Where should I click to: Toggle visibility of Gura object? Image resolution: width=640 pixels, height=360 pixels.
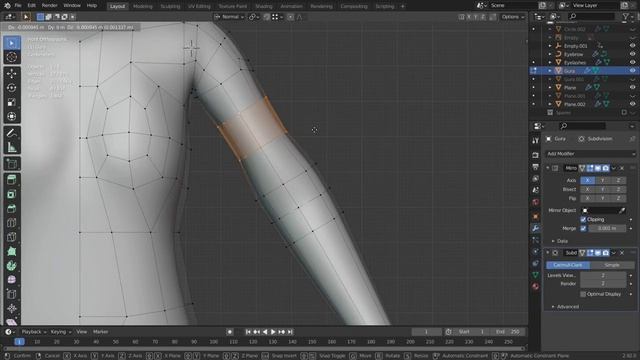(x=632, y=71)
